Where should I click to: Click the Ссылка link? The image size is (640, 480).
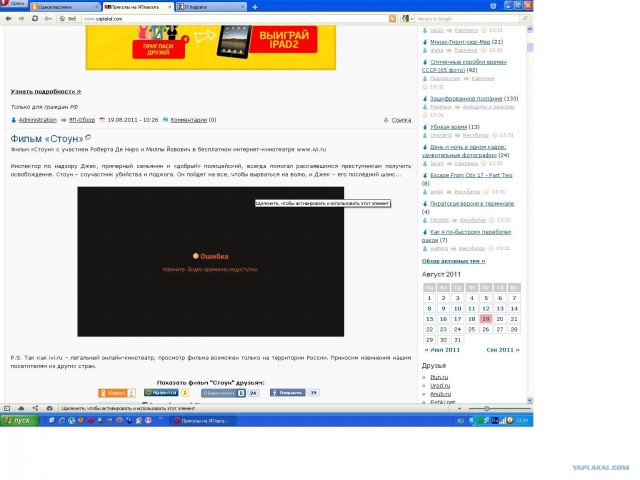401,120
